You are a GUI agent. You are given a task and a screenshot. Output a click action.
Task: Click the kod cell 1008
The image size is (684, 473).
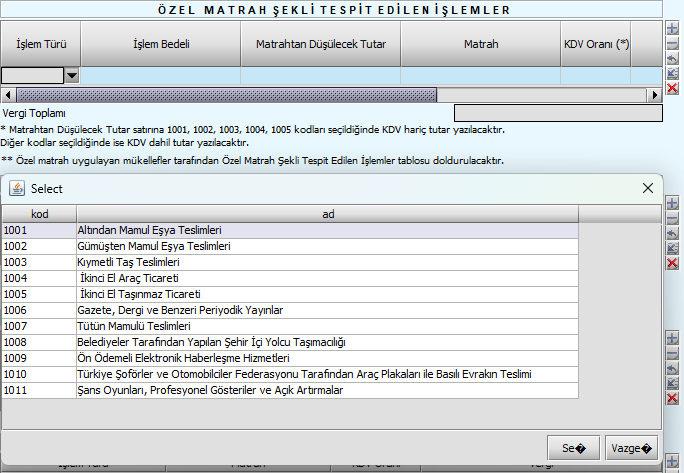click(39, 342)
